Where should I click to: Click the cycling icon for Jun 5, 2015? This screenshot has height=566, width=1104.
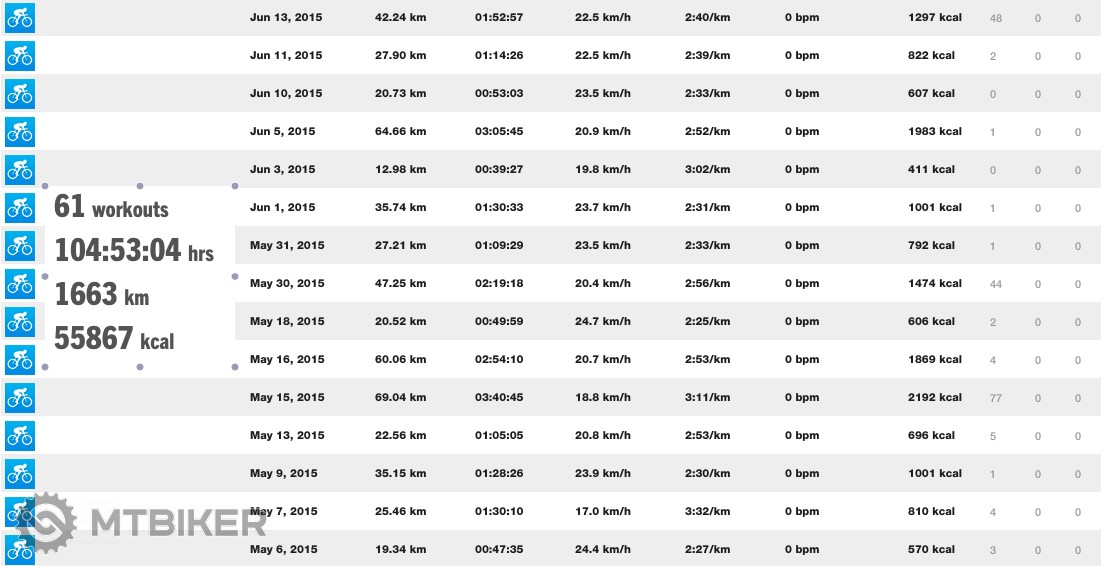click(x=20, y=132)
